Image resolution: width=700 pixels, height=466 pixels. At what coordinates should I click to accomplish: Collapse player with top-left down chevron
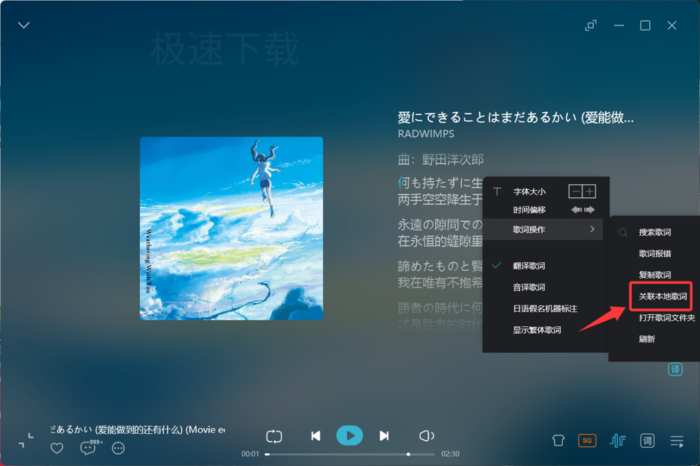pos(24,25)
